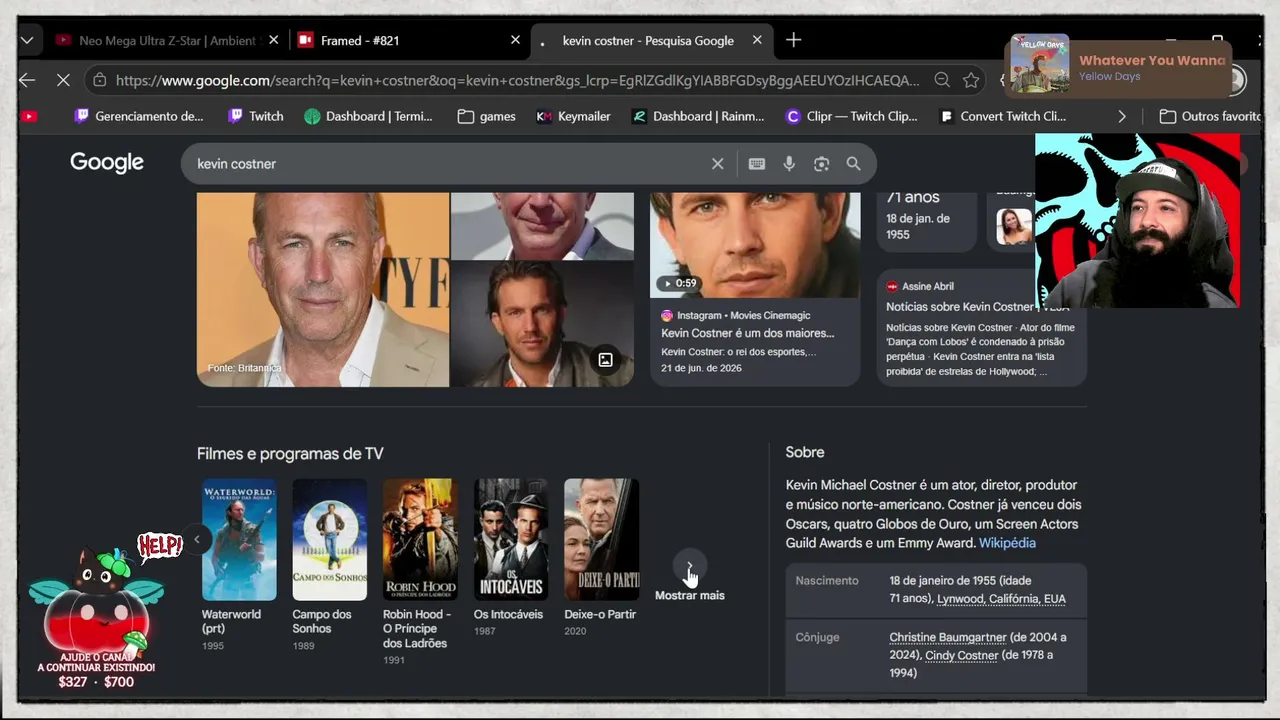Open the on-screen keyboard input tool
The width and height of the screenshot is (1280, 720).
(757, 164)
